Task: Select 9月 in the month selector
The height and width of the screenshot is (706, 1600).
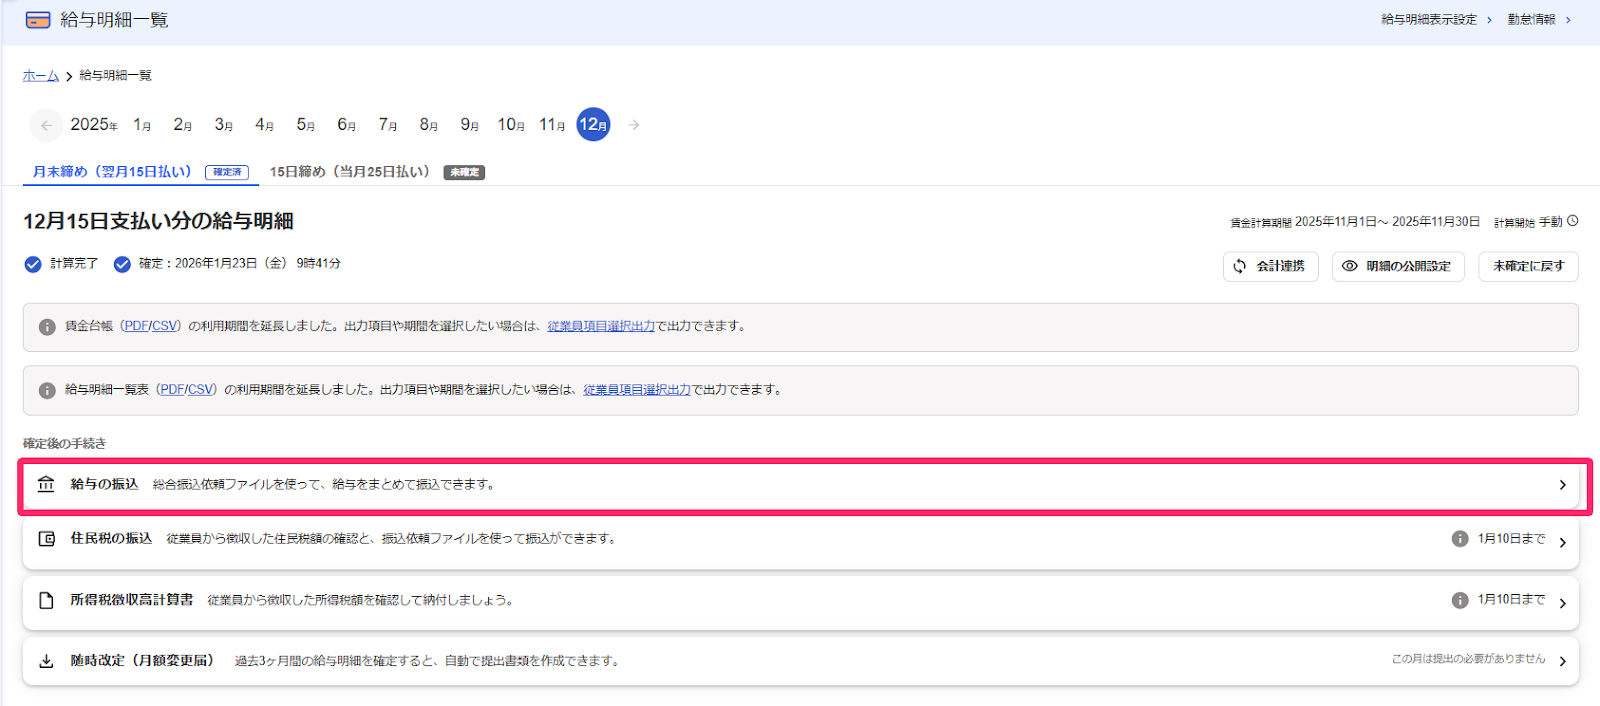Action: (x=470, y=125)
